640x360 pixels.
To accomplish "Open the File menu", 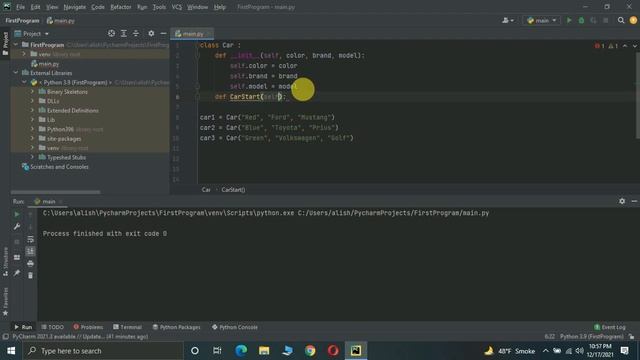I will pos(20,7).
